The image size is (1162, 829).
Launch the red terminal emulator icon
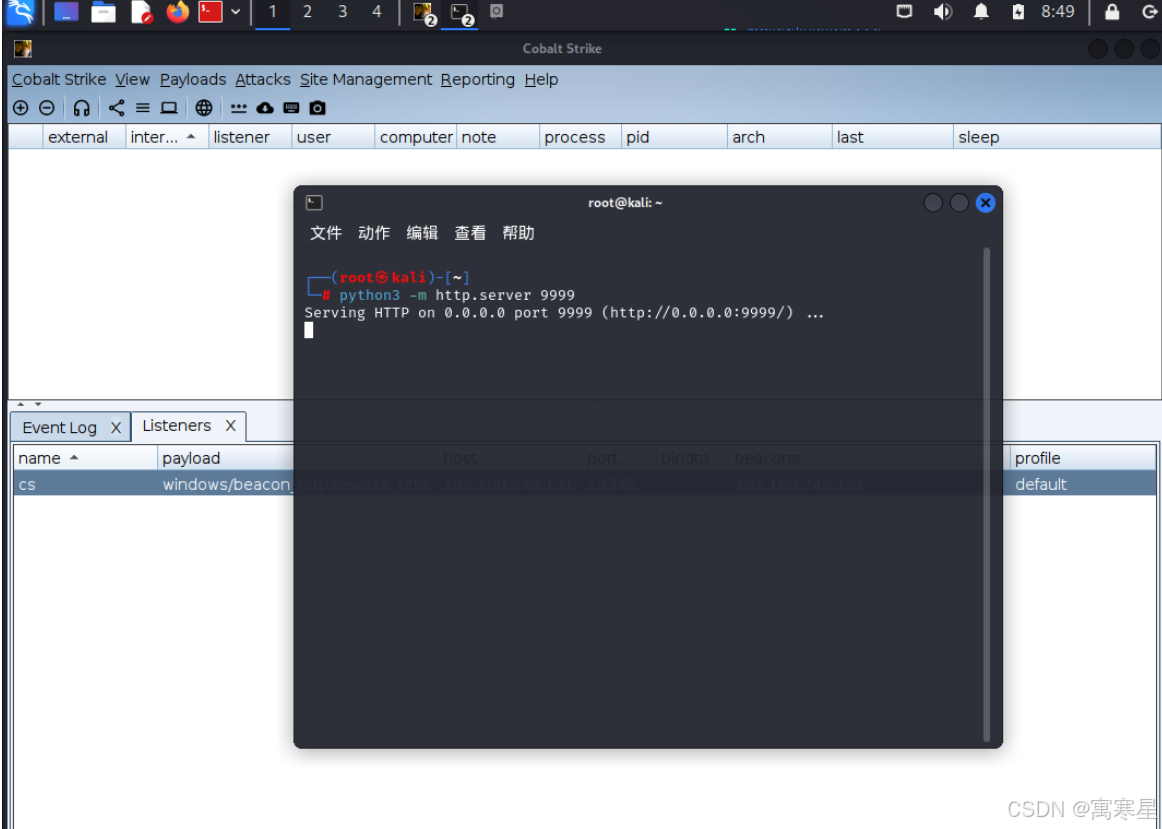pos(210,12)
